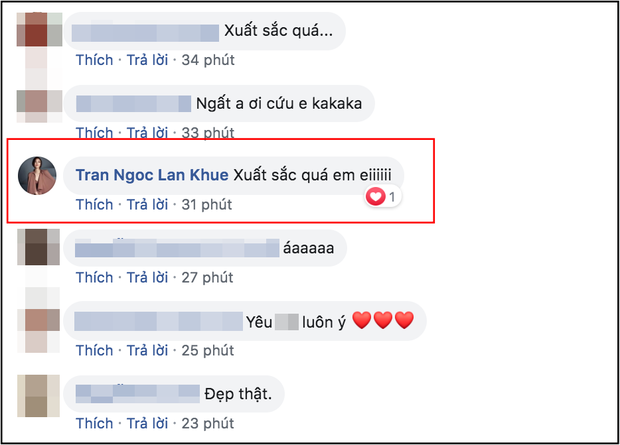Click the Tran Ngoc Lan Khue name link
This screenshot has height=445, width=620.
pos(152,175)
